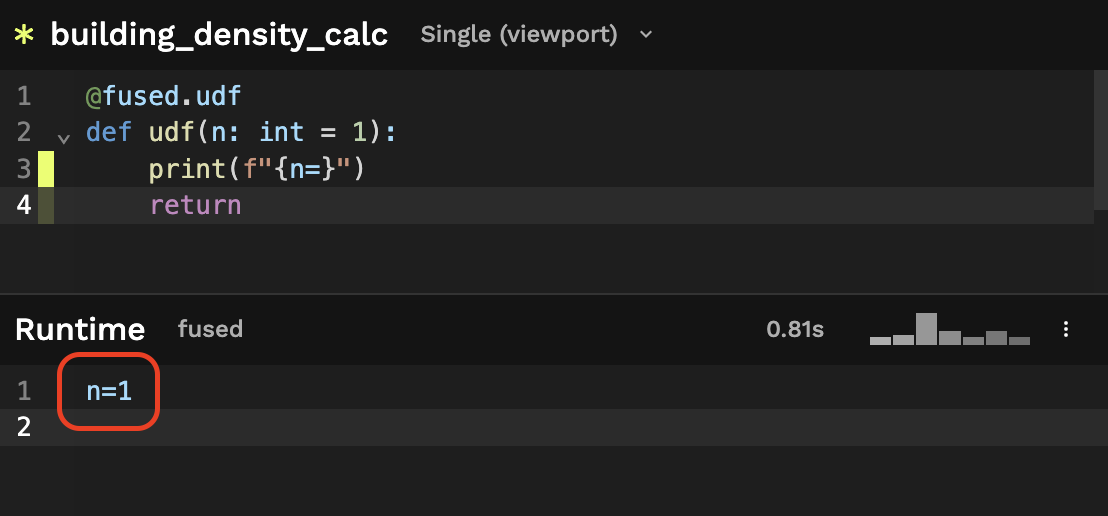Click the 0.81s execution time readout
1108x516 pixels.
[x=795, y=329]
